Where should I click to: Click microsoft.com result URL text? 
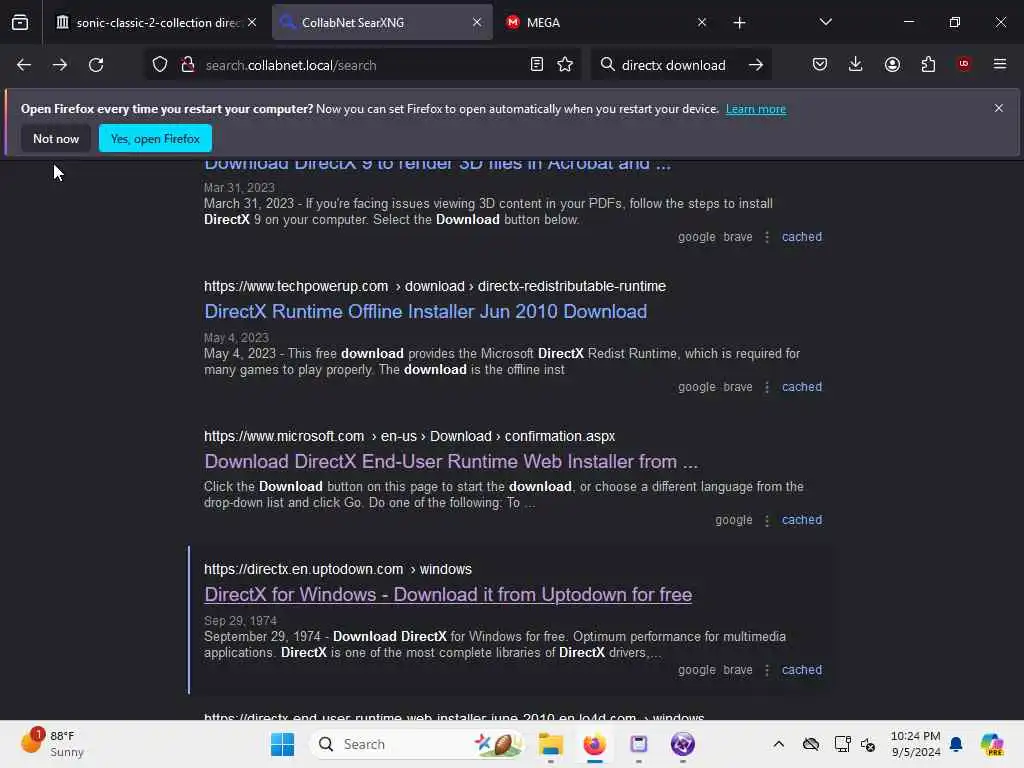pos(409,436)
